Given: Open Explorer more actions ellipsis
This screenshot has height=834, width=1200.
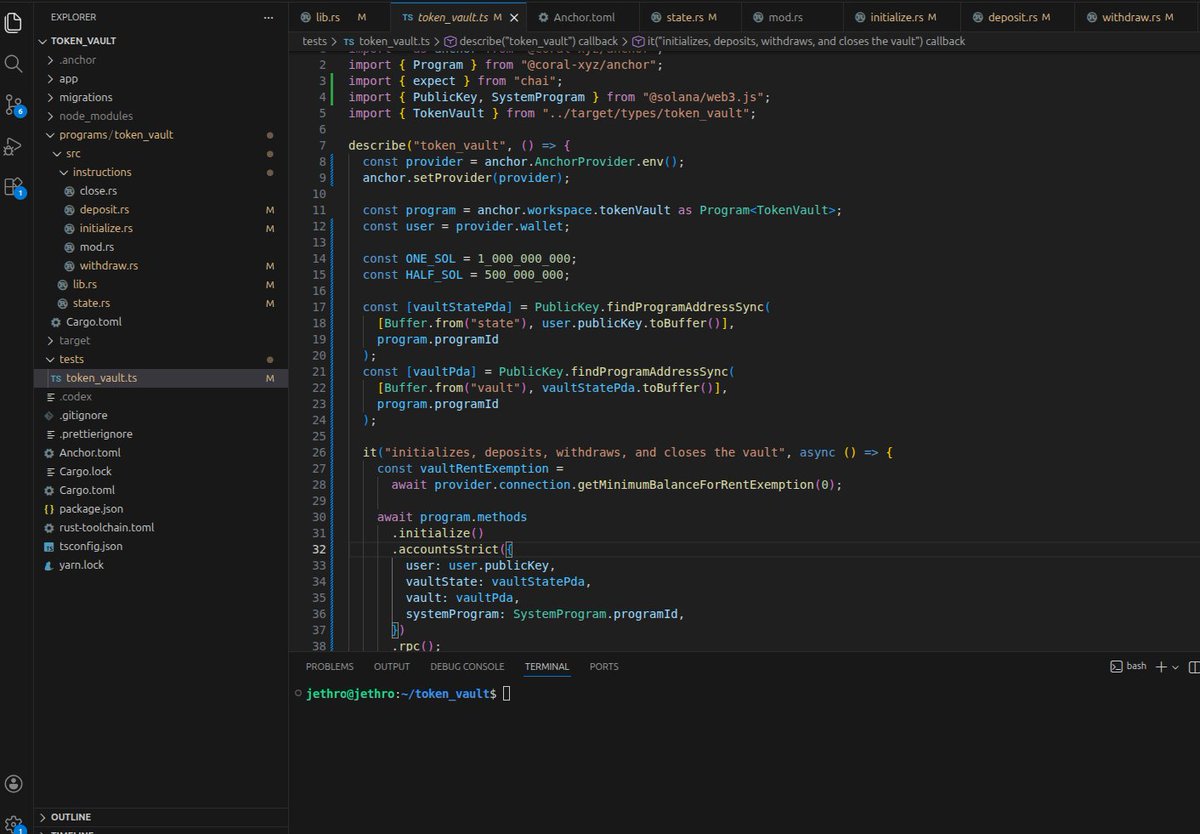Looking at the screenshot, I should click(x=267, y=18).
